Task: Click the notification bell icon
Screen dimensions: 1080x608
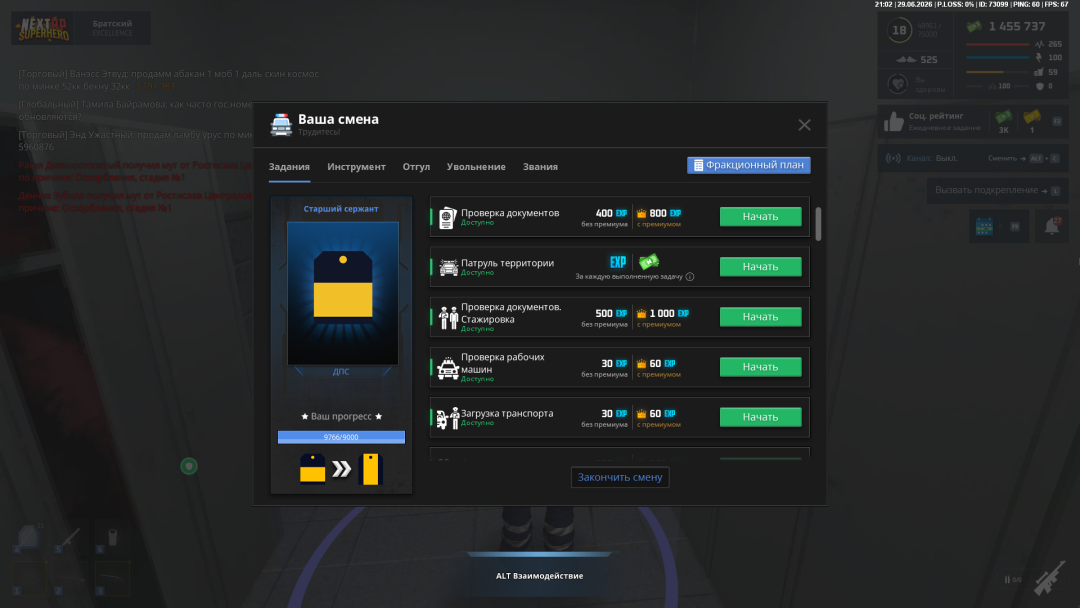Action: coord(1052,226)
